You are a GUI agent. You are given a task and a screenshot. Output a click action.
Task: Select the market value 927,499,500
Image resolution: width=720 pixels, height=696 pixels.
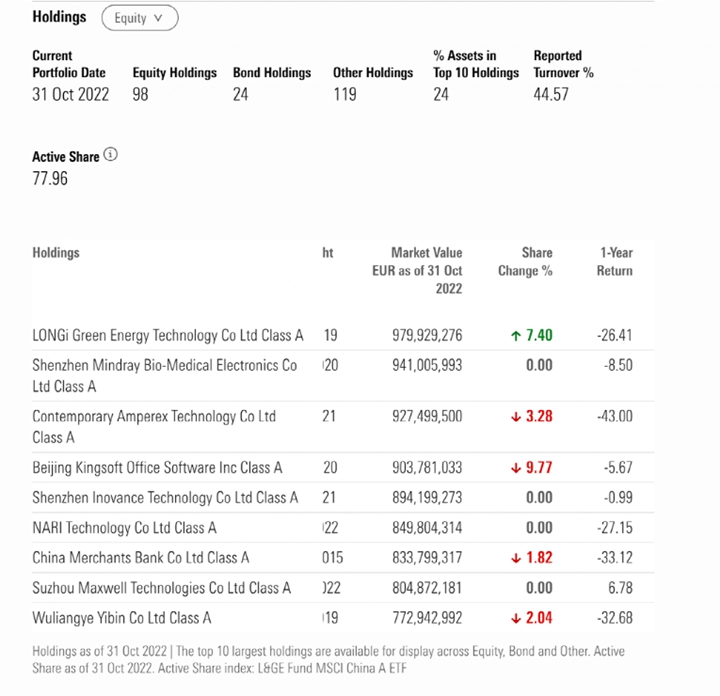point(427,416)
